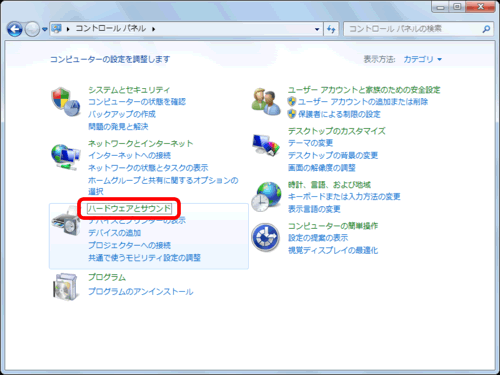Open 視覚ディスプレイの最適化 link
This screenshot has height=375, width=500.
tap(333, 250)
